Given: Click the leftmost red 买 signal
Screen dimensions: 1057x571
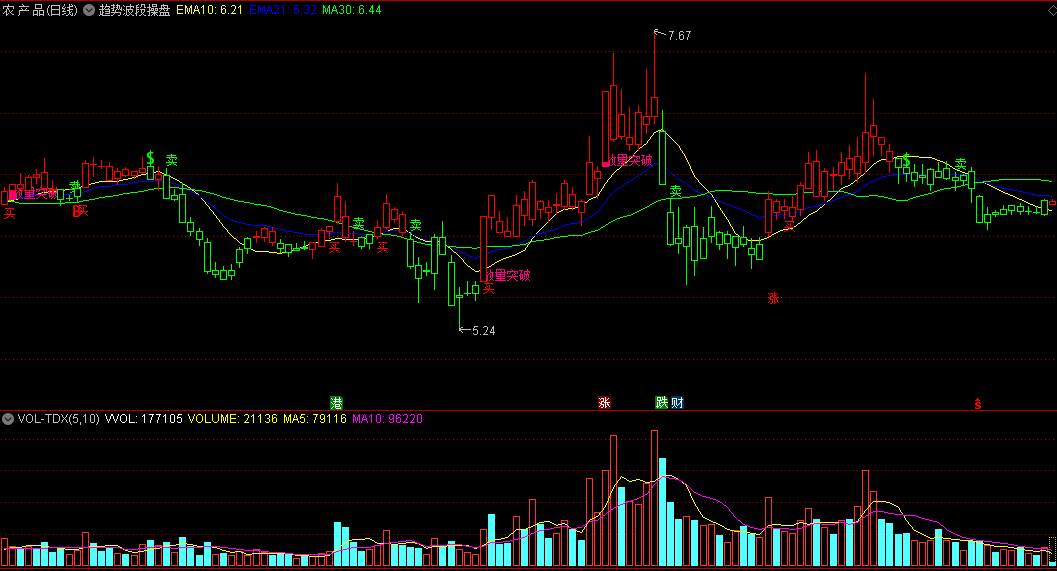Looking at the screenshot, I should tap(9, 214).
